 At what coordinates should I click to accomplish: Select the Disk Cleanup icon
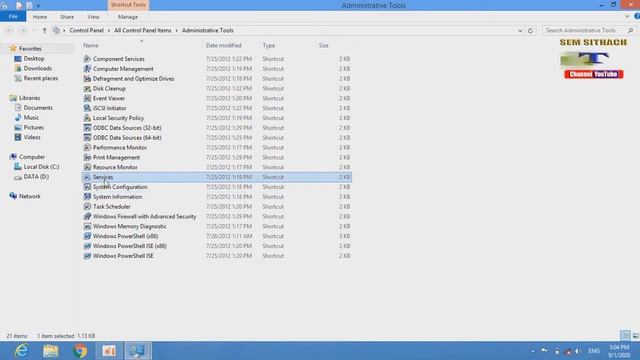click(87, 88)
